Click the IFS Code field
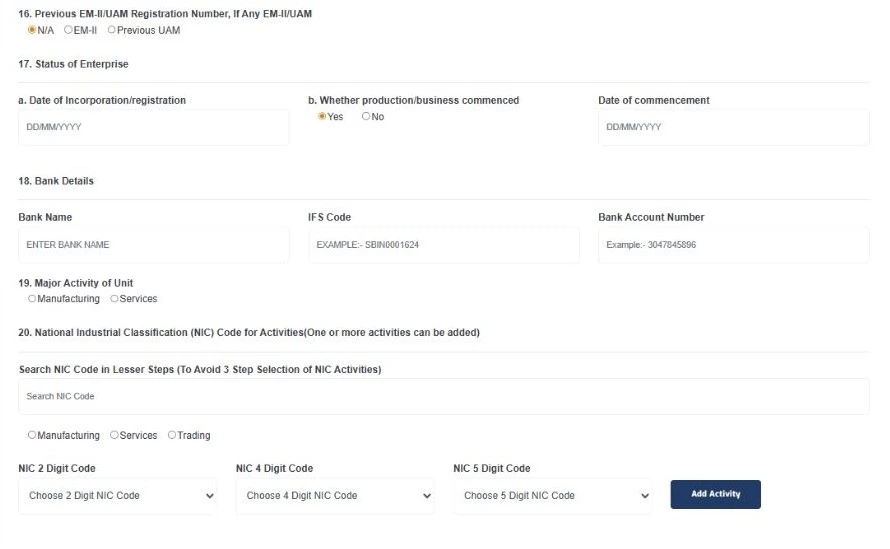 (443, 245)
